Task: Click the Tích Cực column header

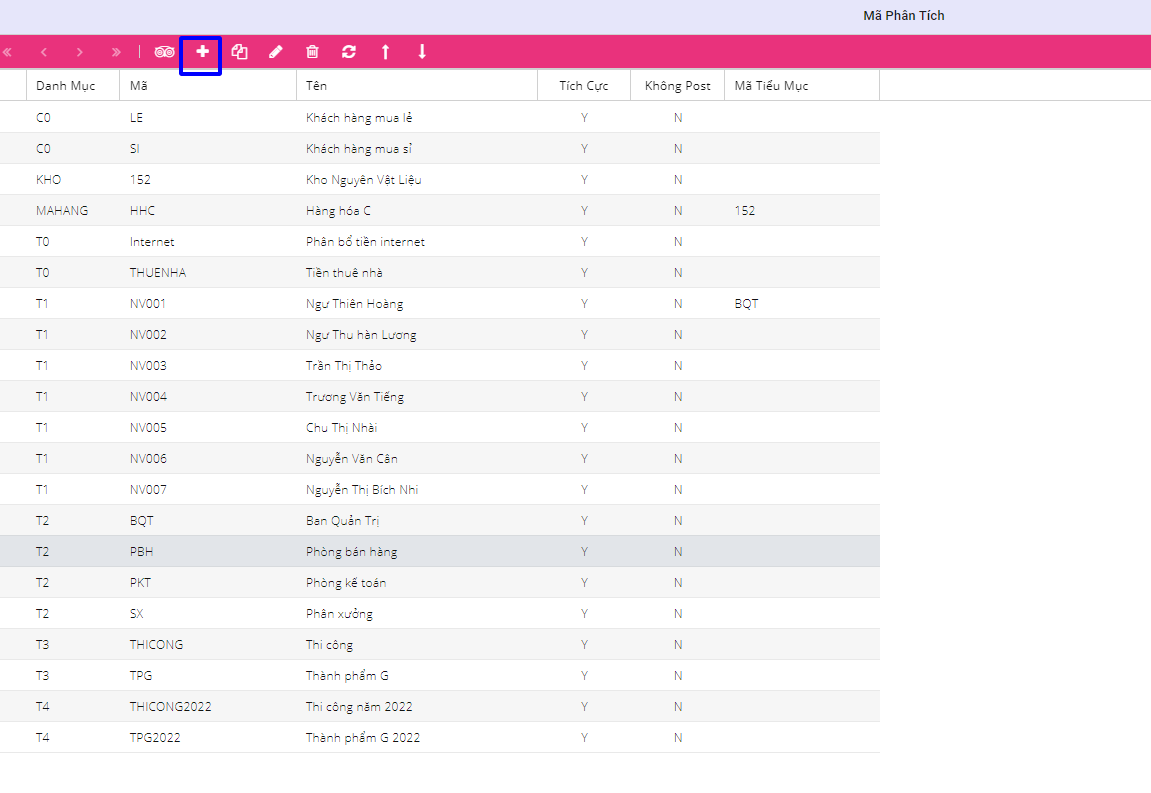Action: point(584,86)
